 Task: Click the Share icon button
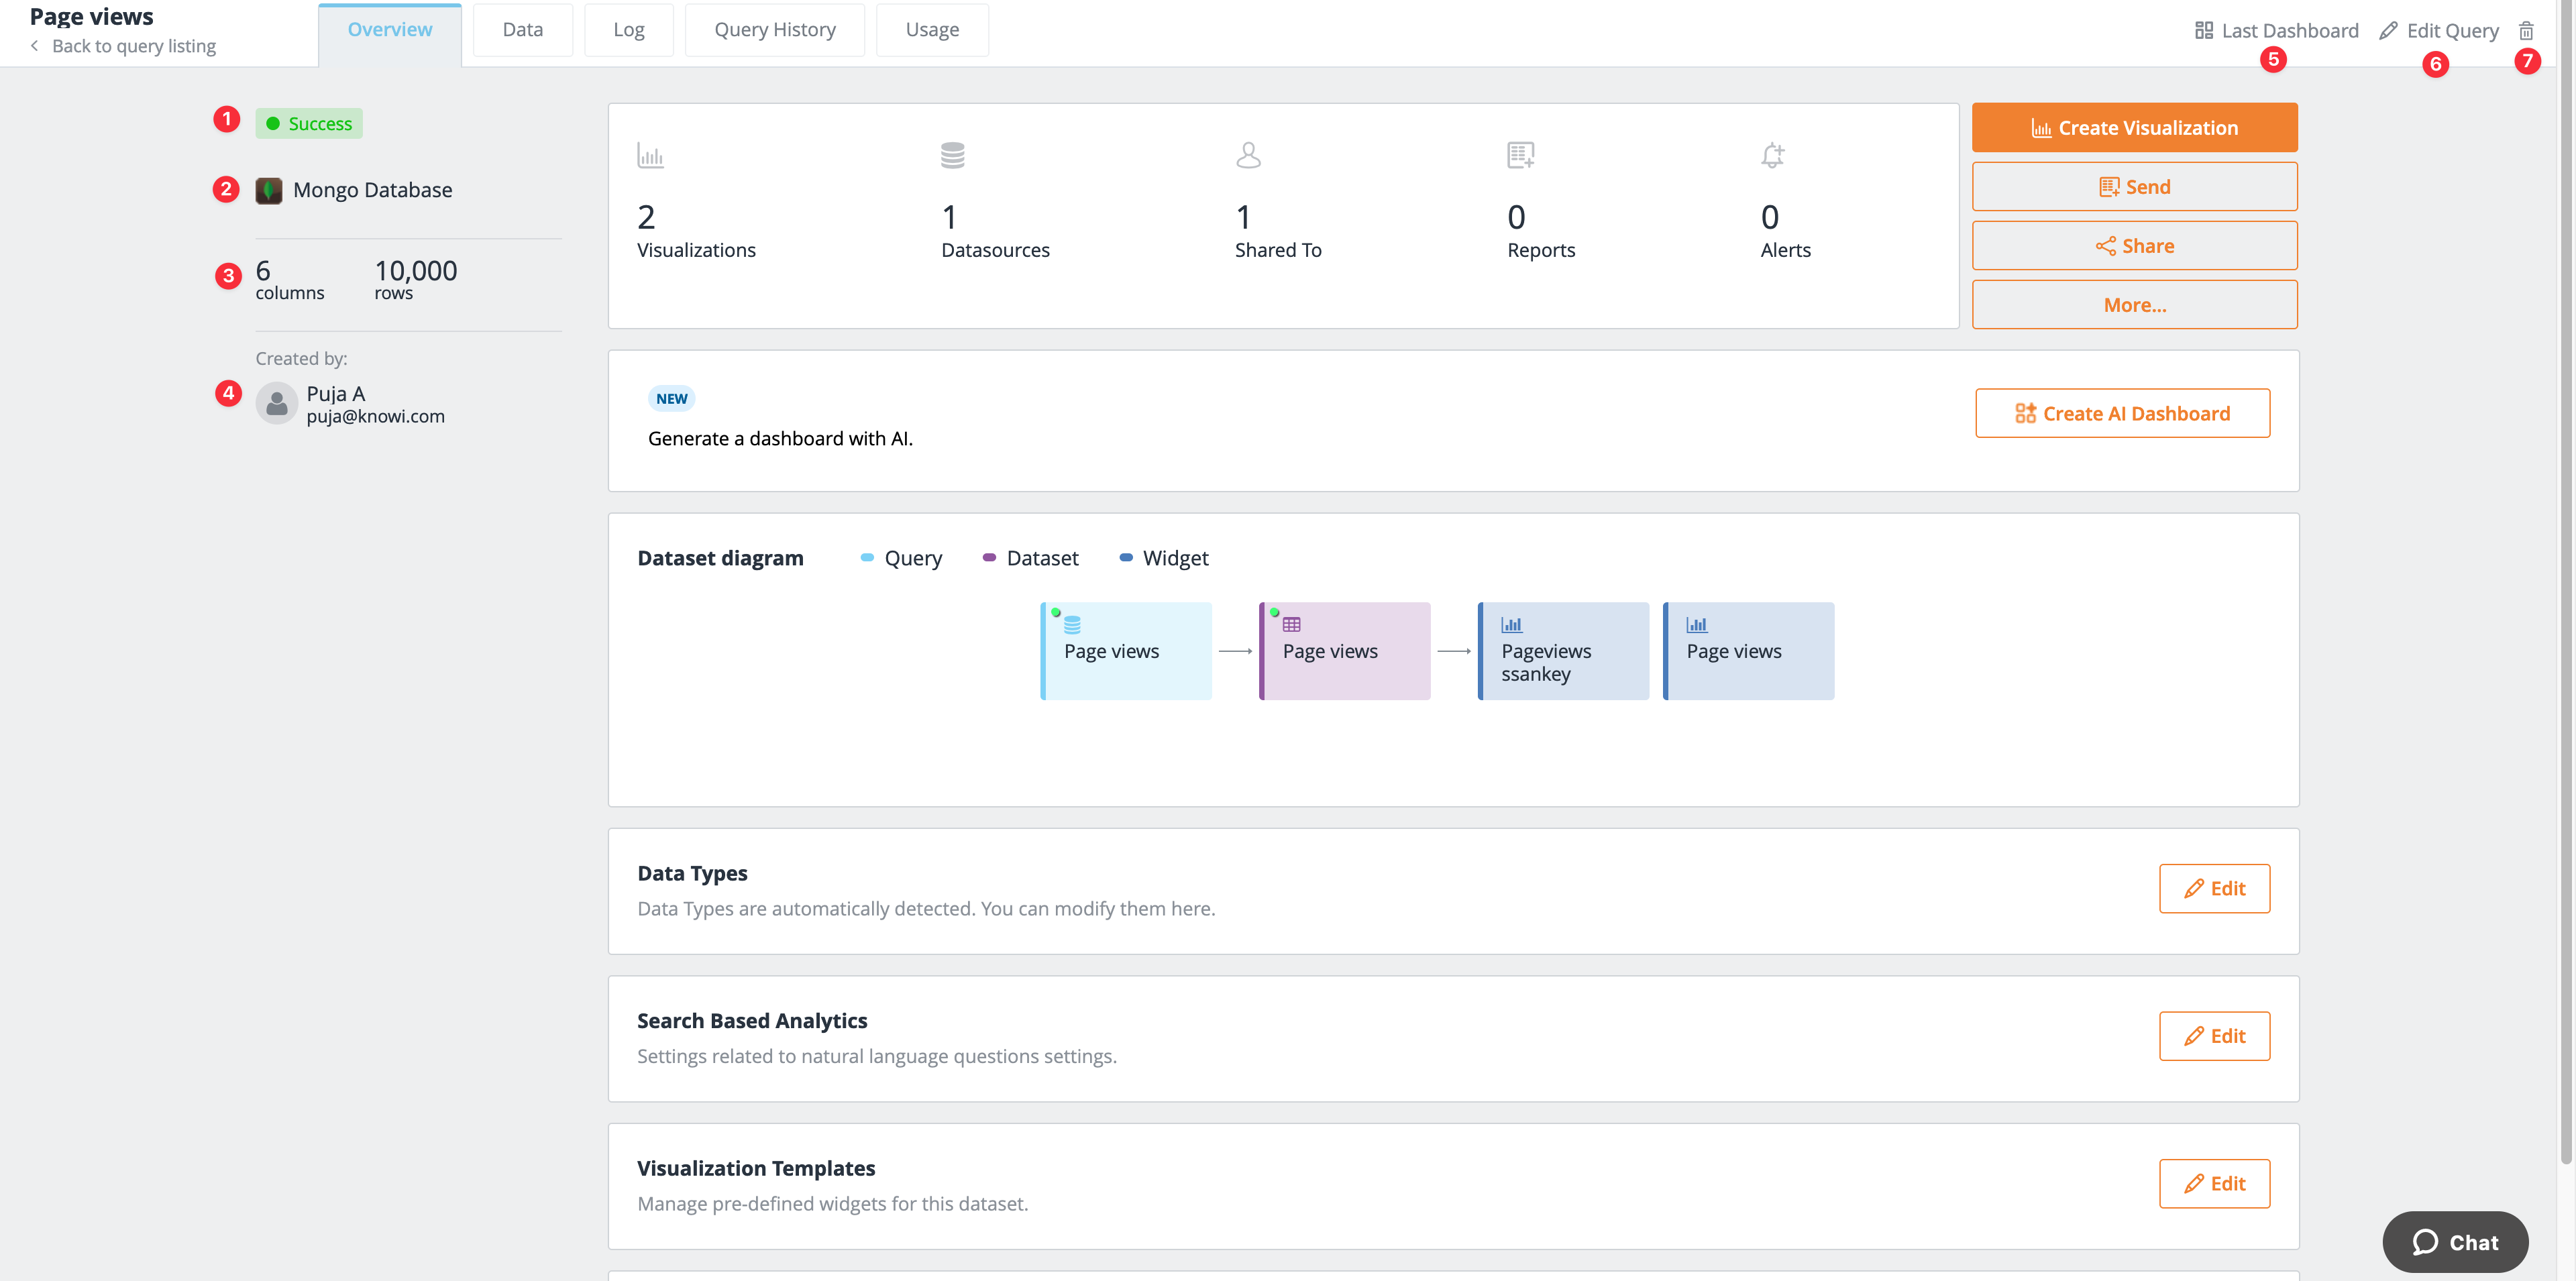point(2134,245)
